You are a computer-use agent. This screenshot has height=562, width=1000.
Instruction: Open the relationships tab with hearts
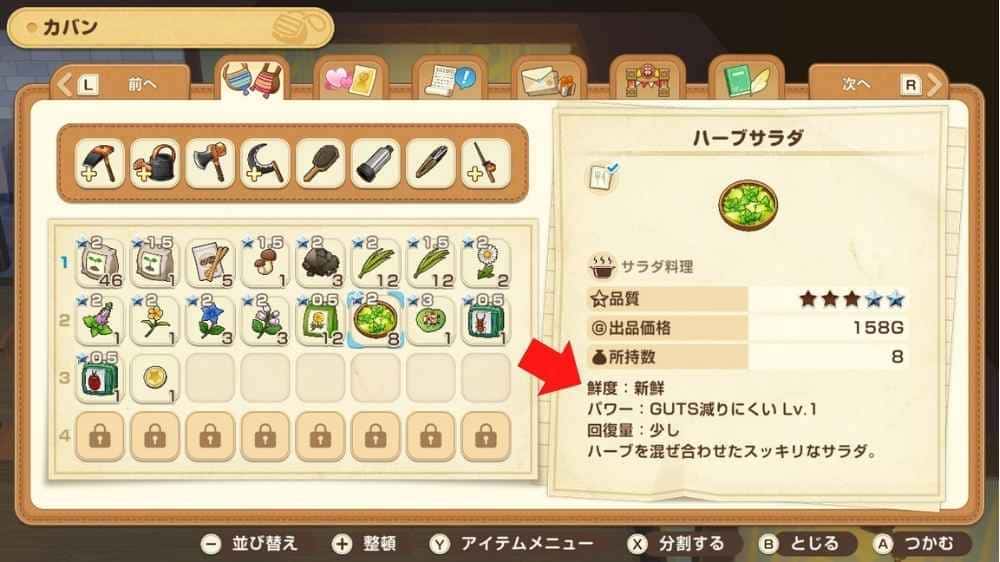pyautogui.click(x=351, y=79)
